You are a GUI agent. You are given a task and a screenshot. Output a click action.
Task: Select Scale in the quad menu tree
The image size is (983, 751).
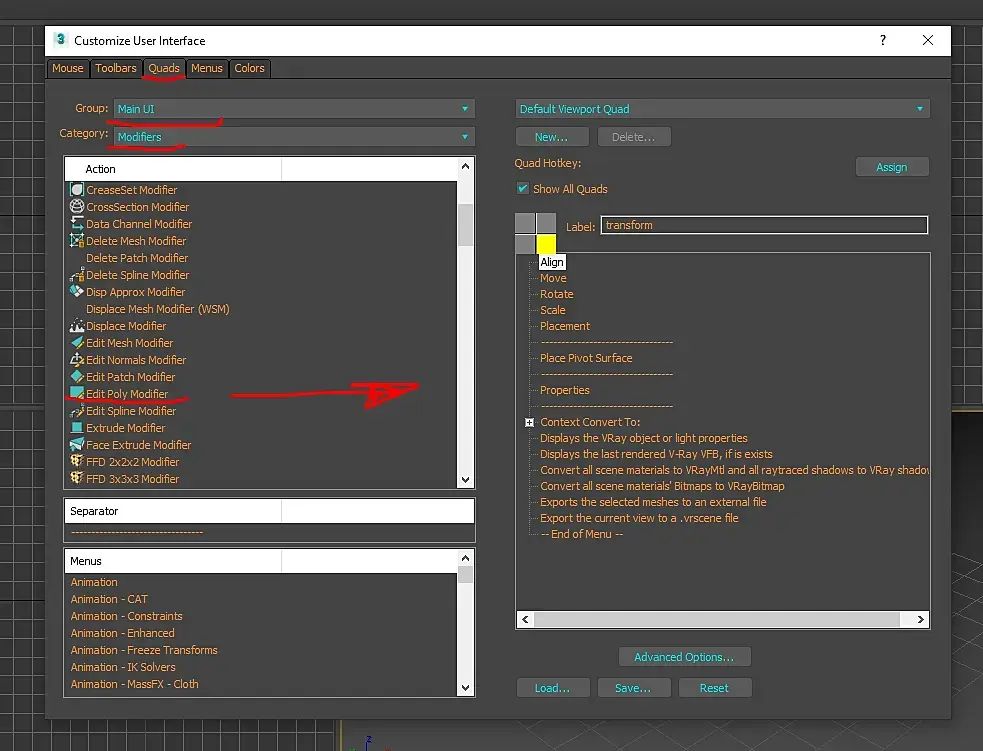pyautogui.click(x=552, y=310)
